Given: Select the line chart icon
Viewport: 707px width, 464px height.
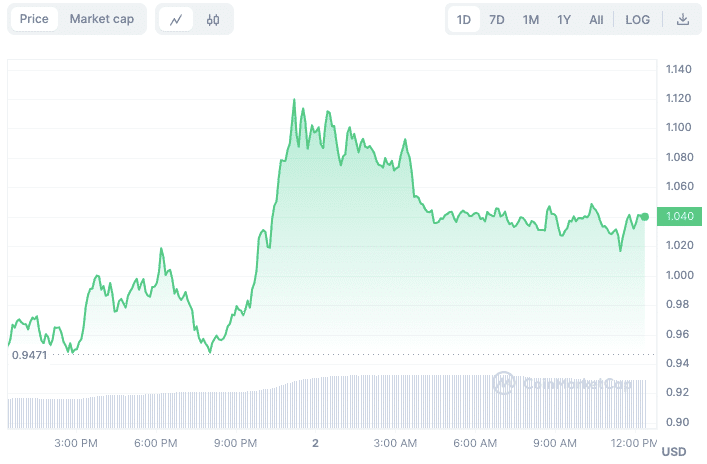Looking at the screenshot, I should tap(176, 19).
